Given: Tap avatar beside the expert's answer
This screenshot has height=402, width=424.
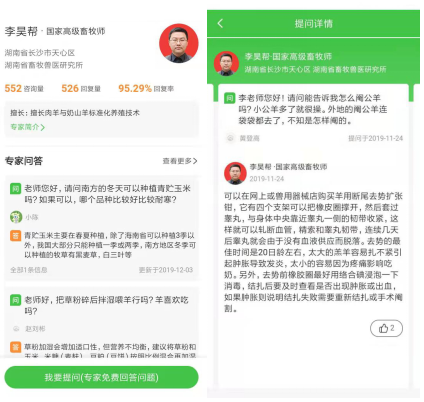Looking at the screenshot, I should click(x=235, y=173).
